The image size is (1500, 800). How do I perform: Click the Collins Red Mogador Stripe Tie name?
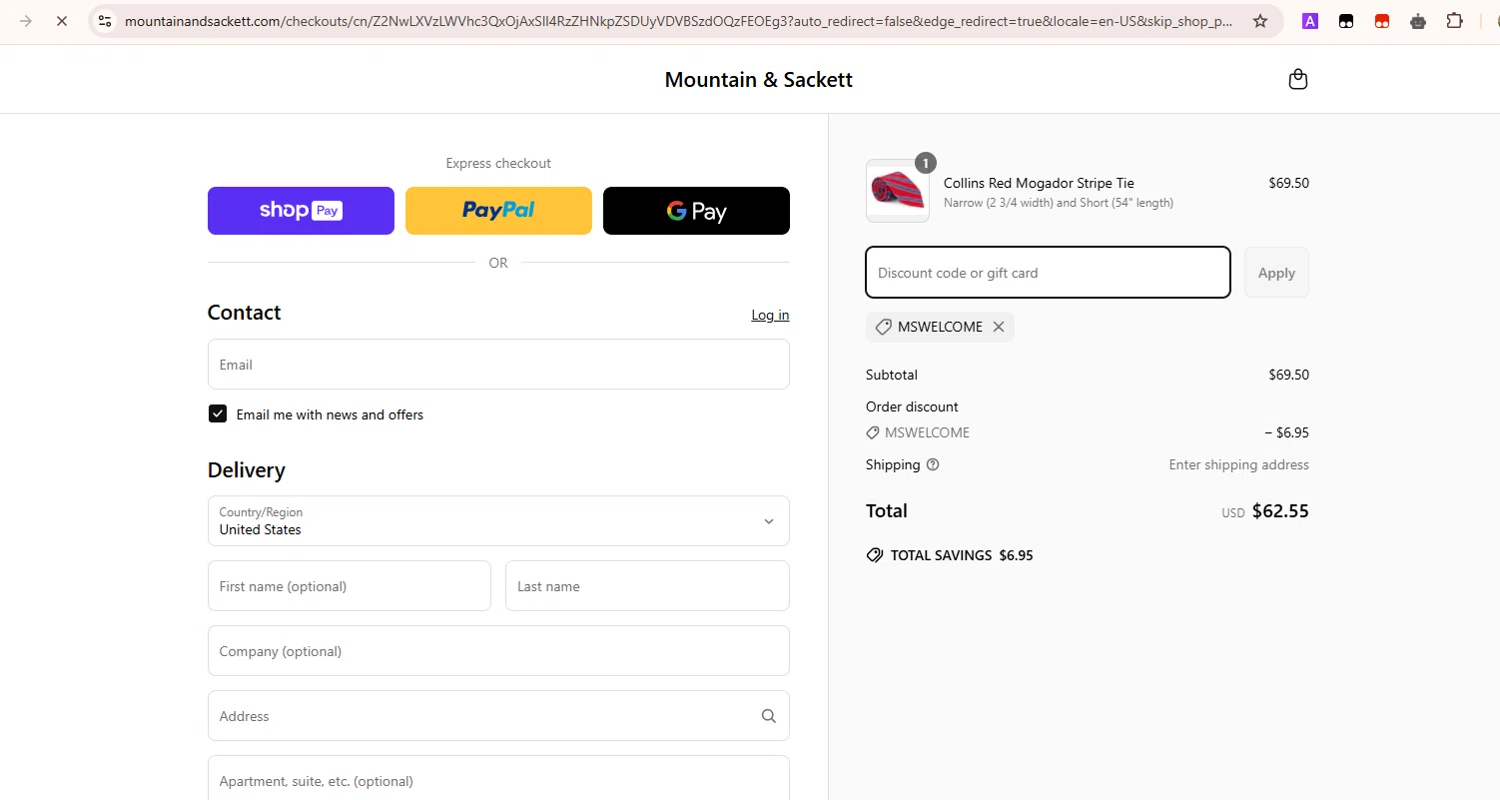coord(1039,183)
